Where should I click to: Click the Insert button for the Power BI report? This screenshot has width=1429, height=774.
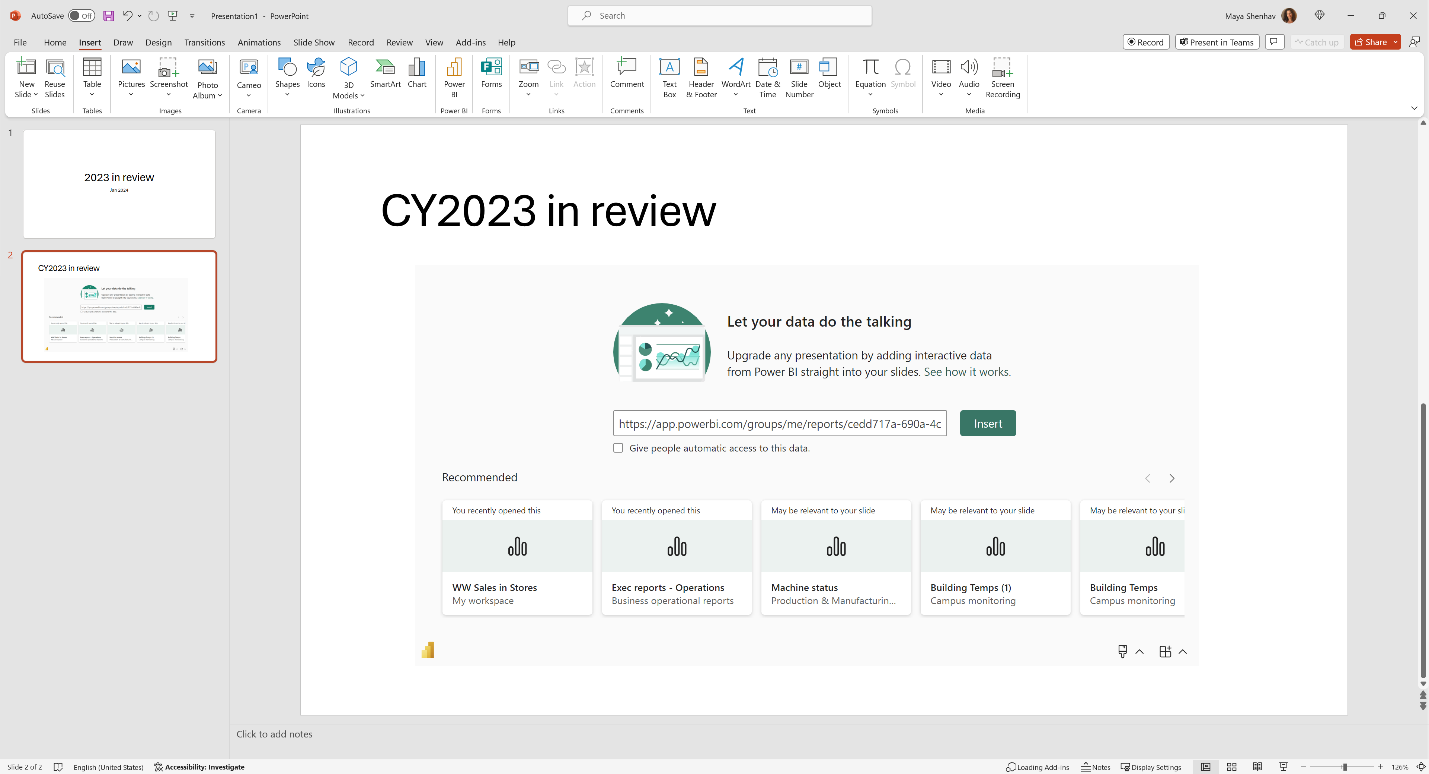point(987,422)
